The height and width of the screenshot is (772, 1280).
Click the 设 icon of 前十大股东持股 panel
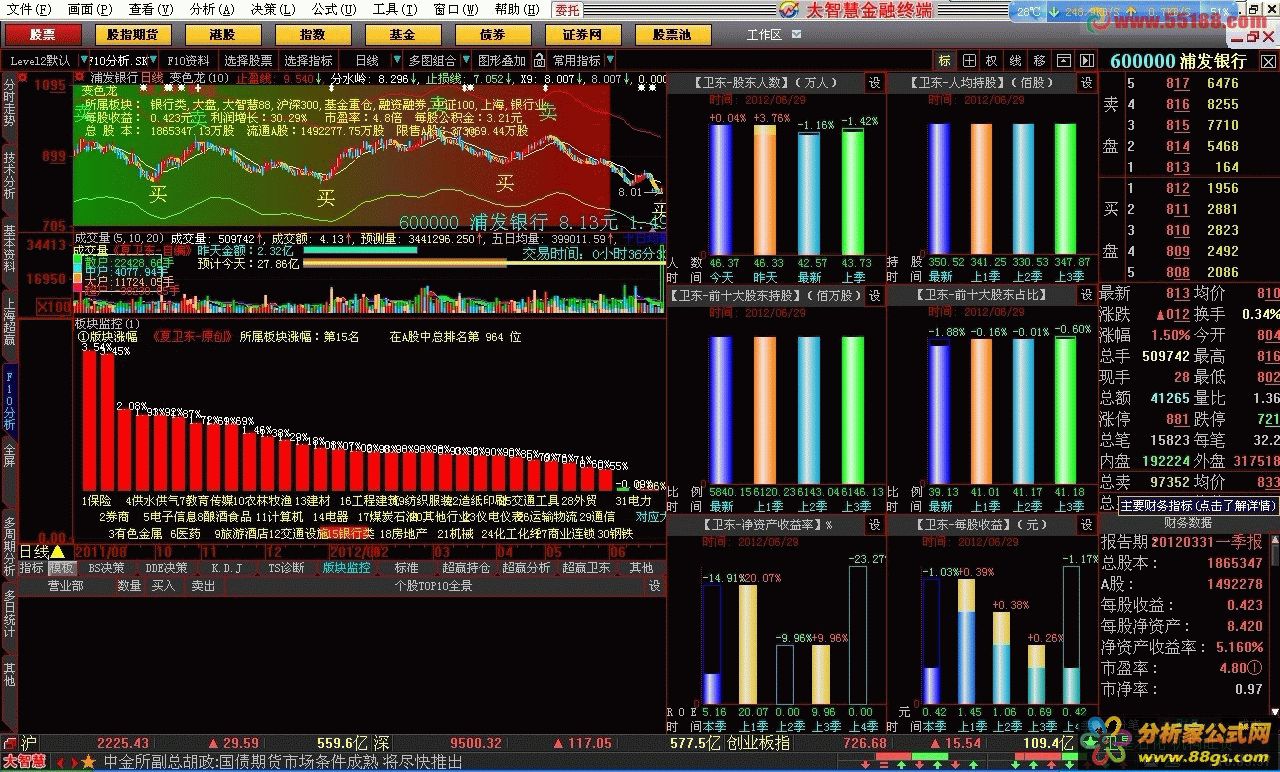tap(874, 296)
